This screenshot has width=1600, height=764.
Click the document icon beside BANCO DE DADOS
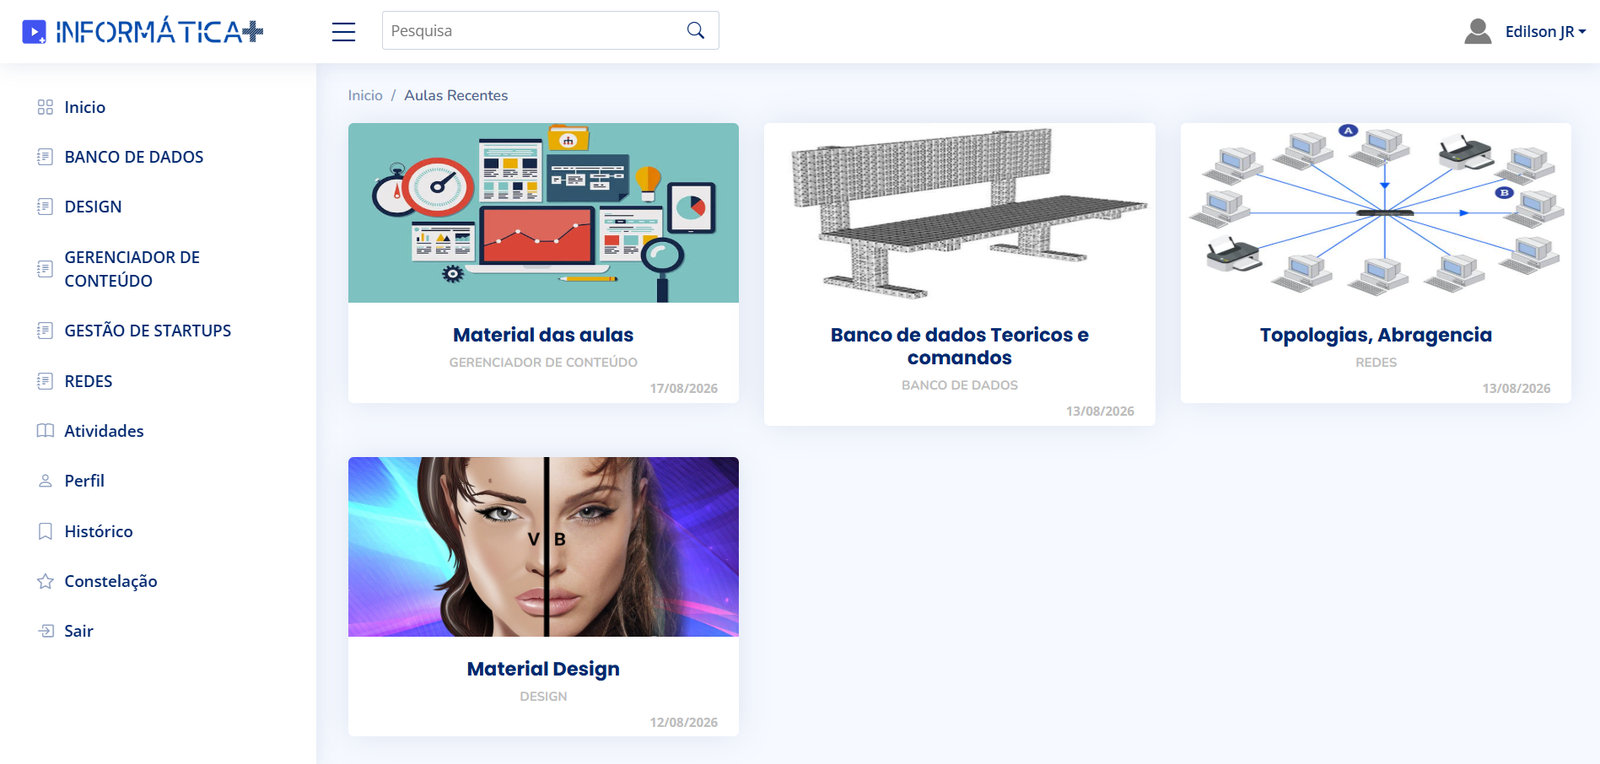45,157
